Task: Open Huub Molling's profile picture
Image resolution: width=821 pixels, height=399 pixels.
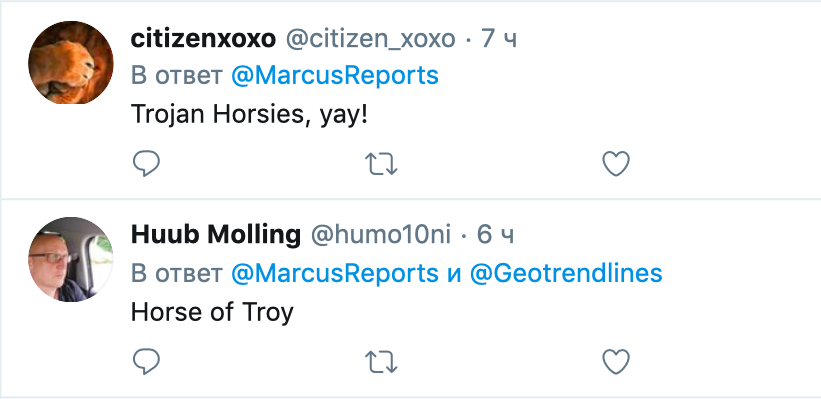Action: point(70,259)
